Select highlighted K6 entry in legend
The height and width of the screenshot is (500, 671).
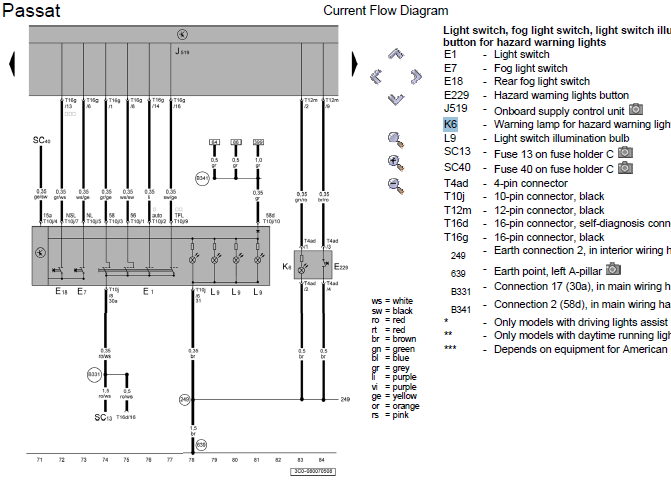point(451,125)
